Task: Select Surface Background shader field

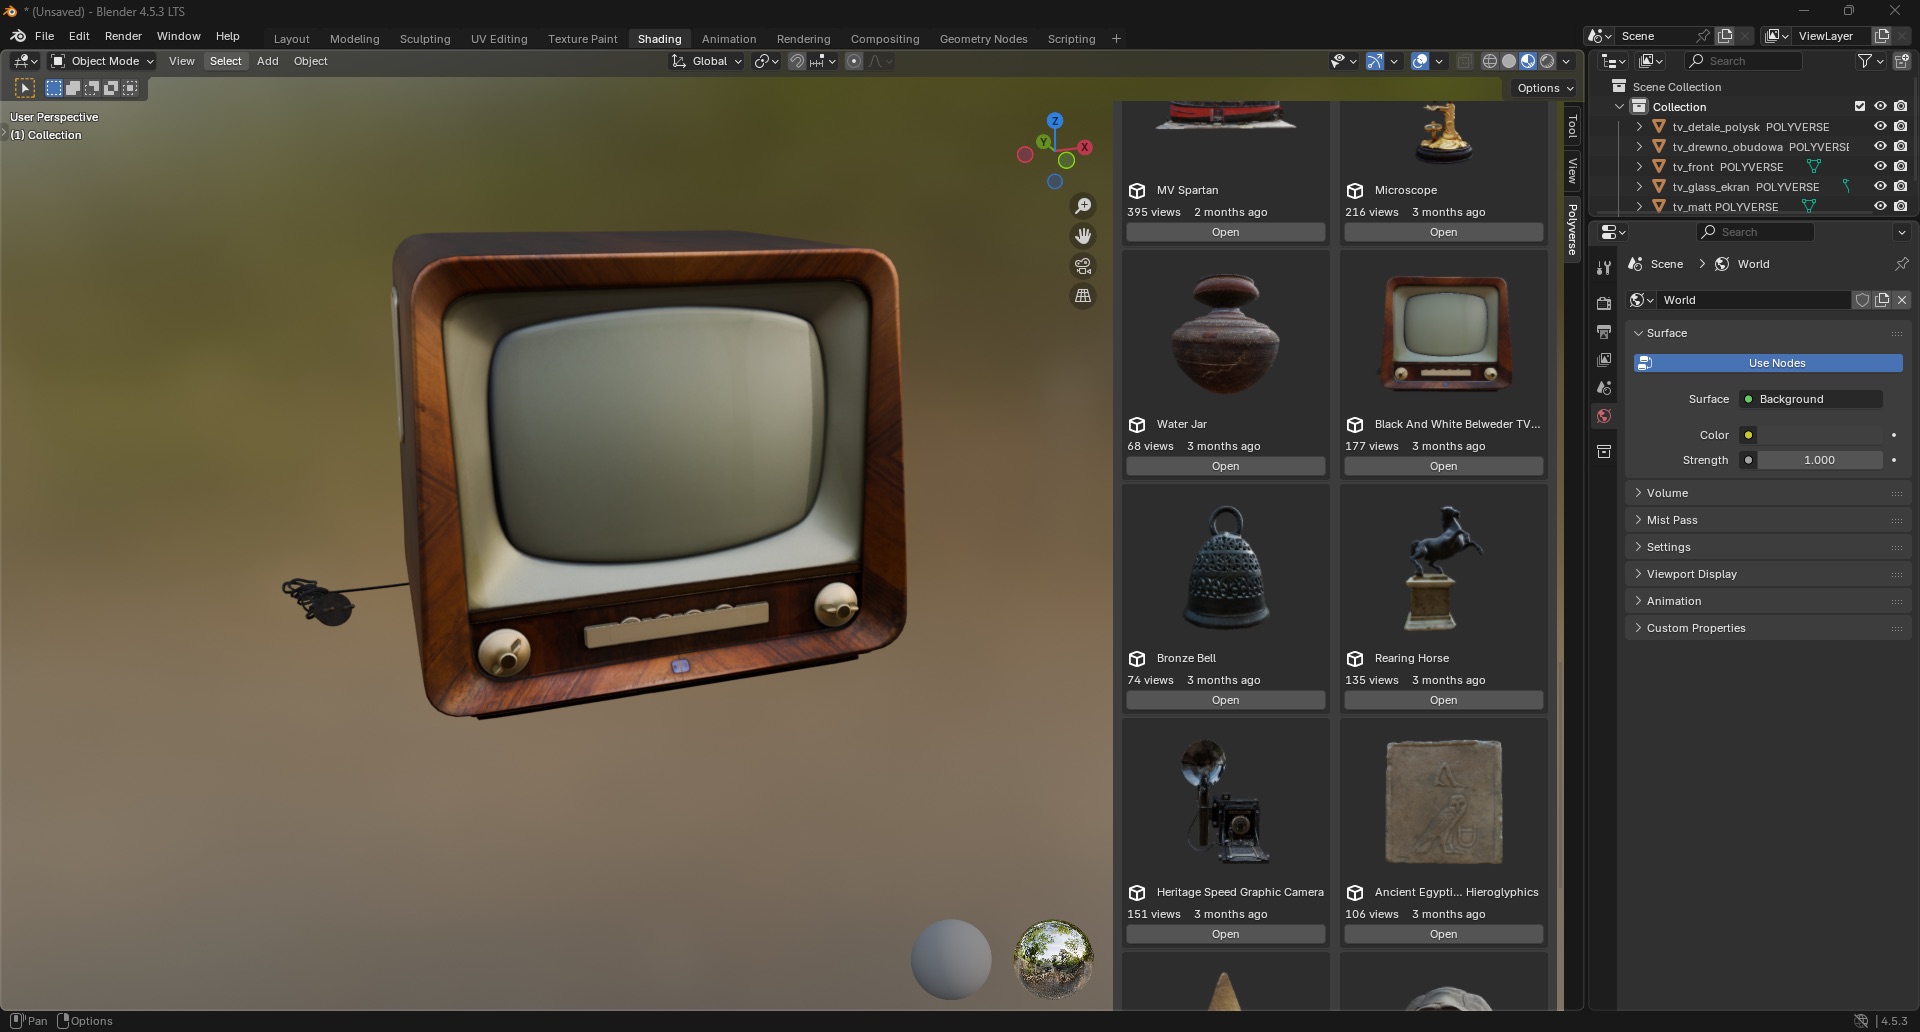Action: pos(1810,399)
